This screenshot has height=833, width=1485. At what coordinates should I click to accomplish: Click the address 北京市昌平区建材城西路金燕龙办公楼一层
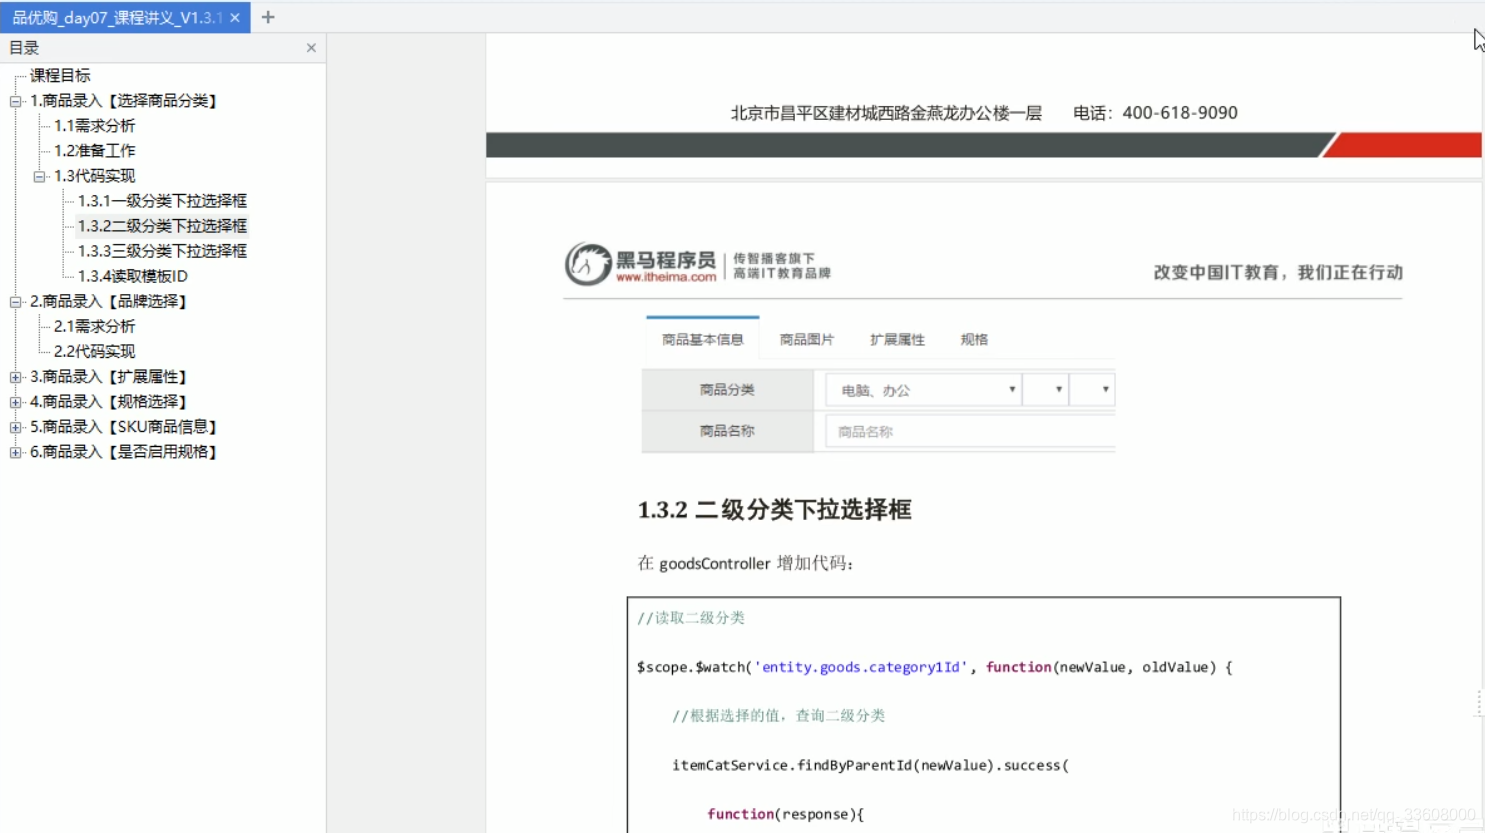coord(886,113)
